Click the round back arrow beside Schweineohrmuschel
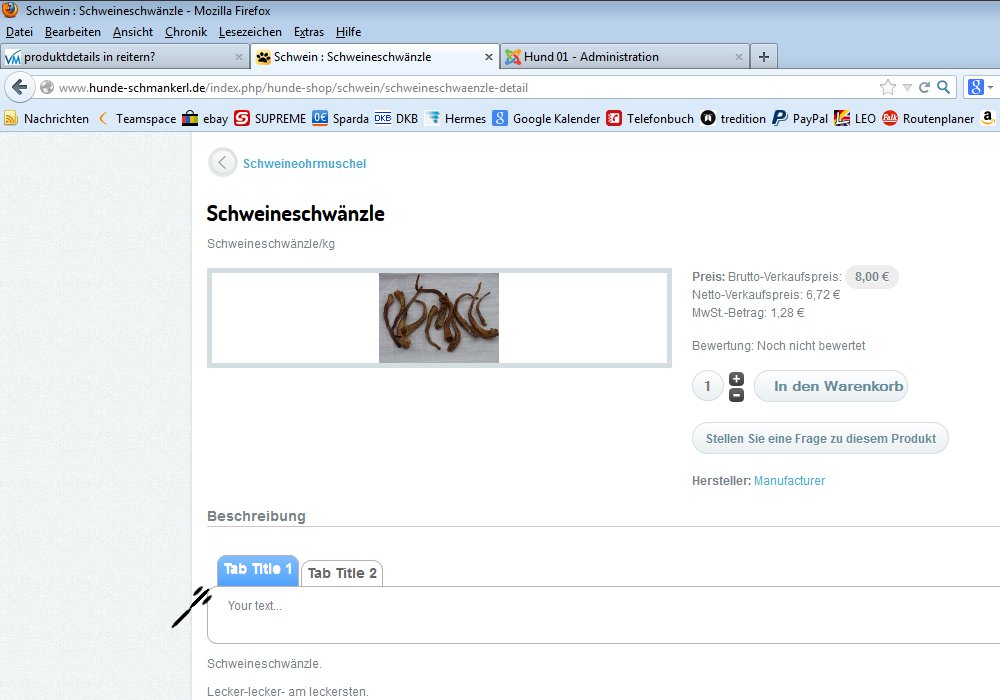The image size is (1000, 700). coord(222,163)
